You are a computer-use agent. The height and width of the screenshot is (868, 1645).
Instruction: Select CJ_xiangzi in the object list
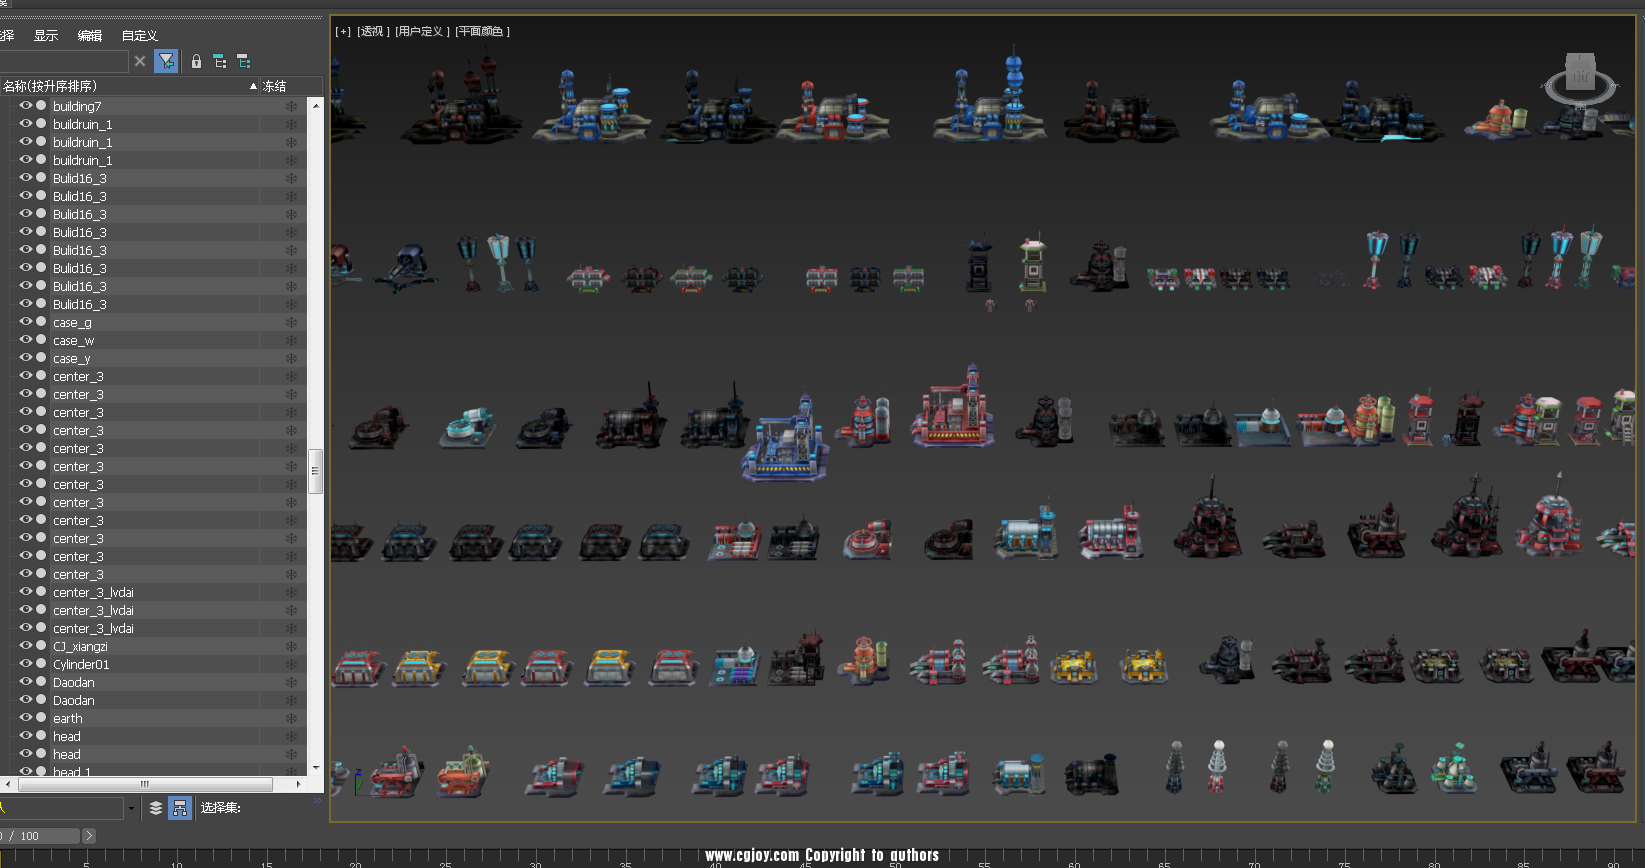coord(80,646)
